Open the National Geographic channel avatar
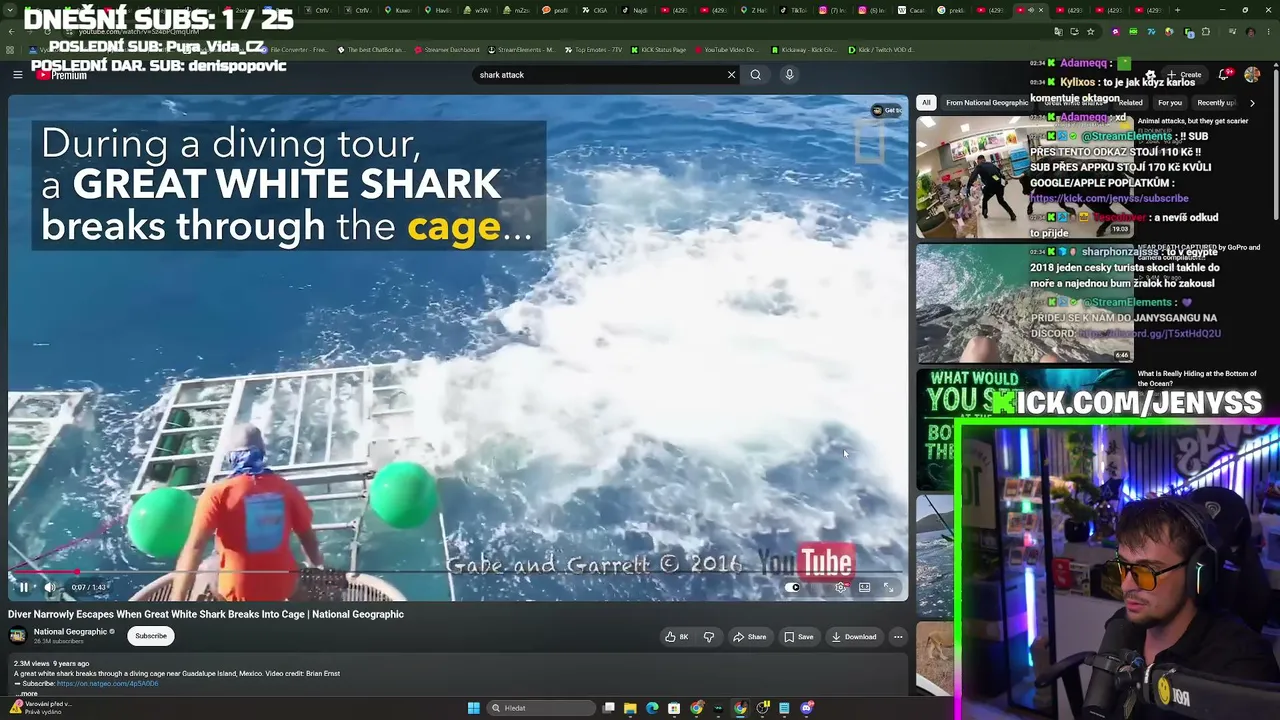Screen dimensions: 1280x720 (18, 636)
